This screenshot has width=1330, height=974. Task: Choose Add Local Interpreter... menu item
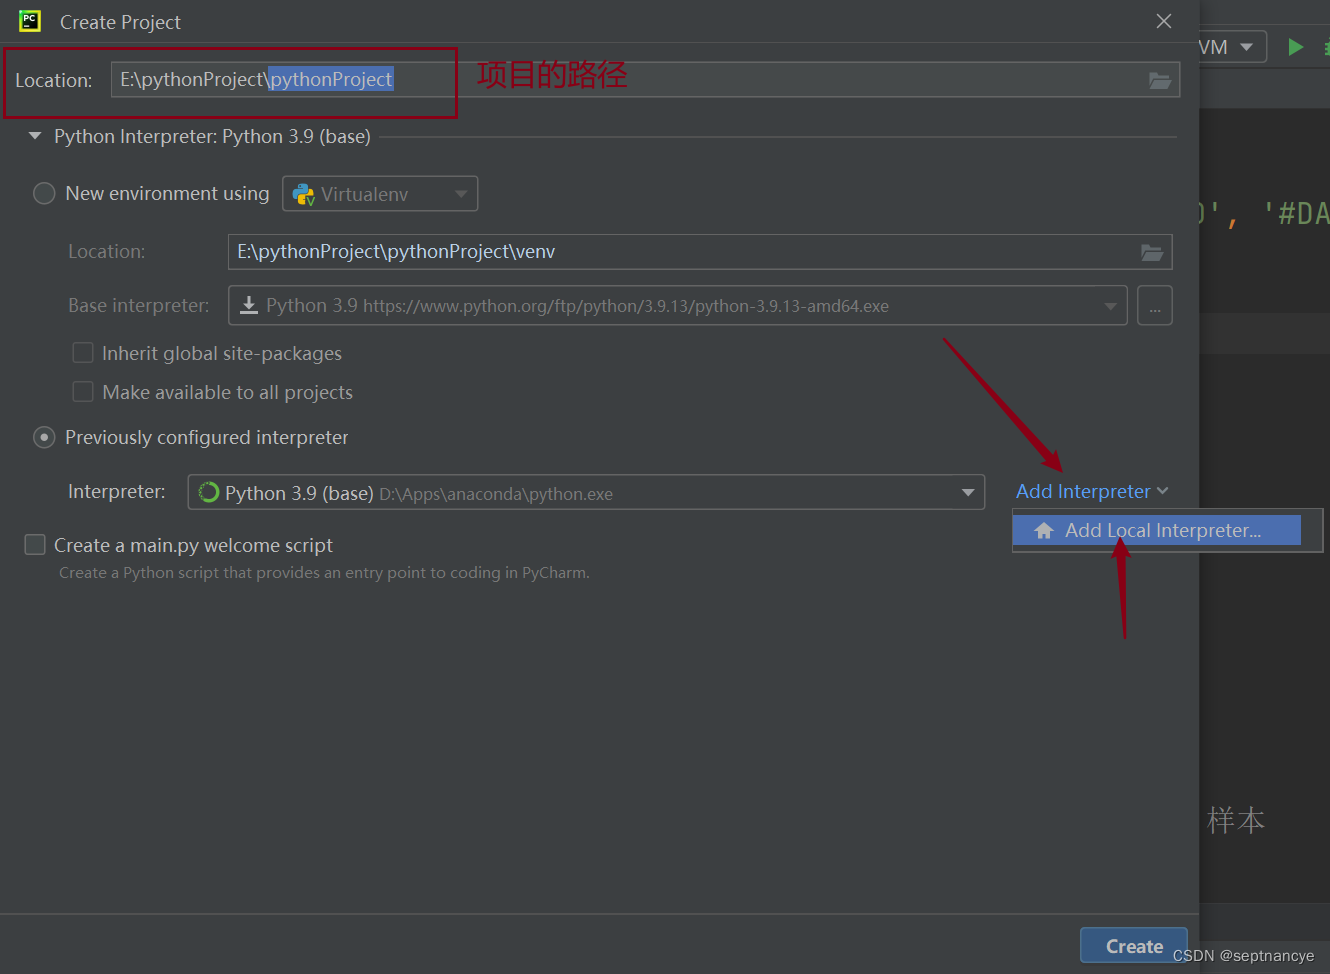point(1157,531)
